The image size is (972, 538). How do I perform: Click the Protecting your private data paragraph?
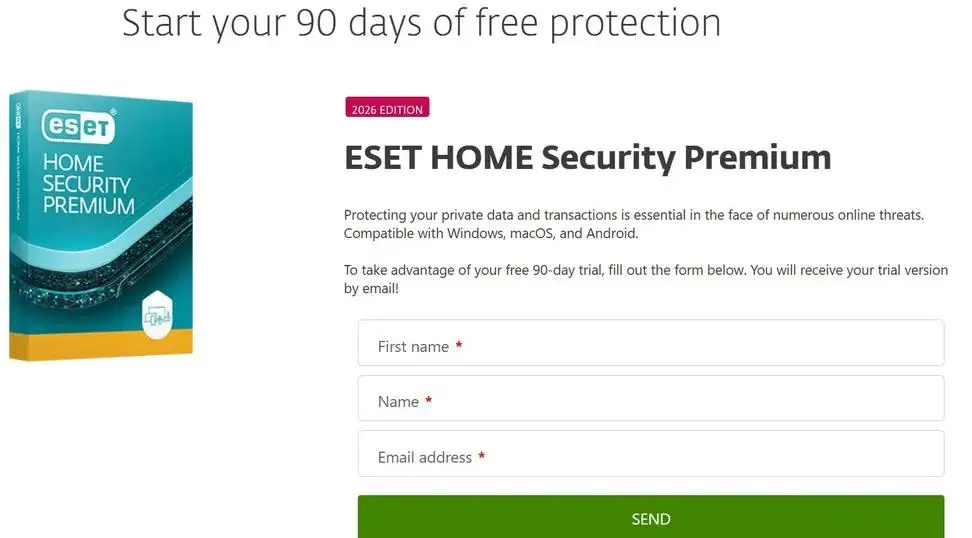coord(634,224)
